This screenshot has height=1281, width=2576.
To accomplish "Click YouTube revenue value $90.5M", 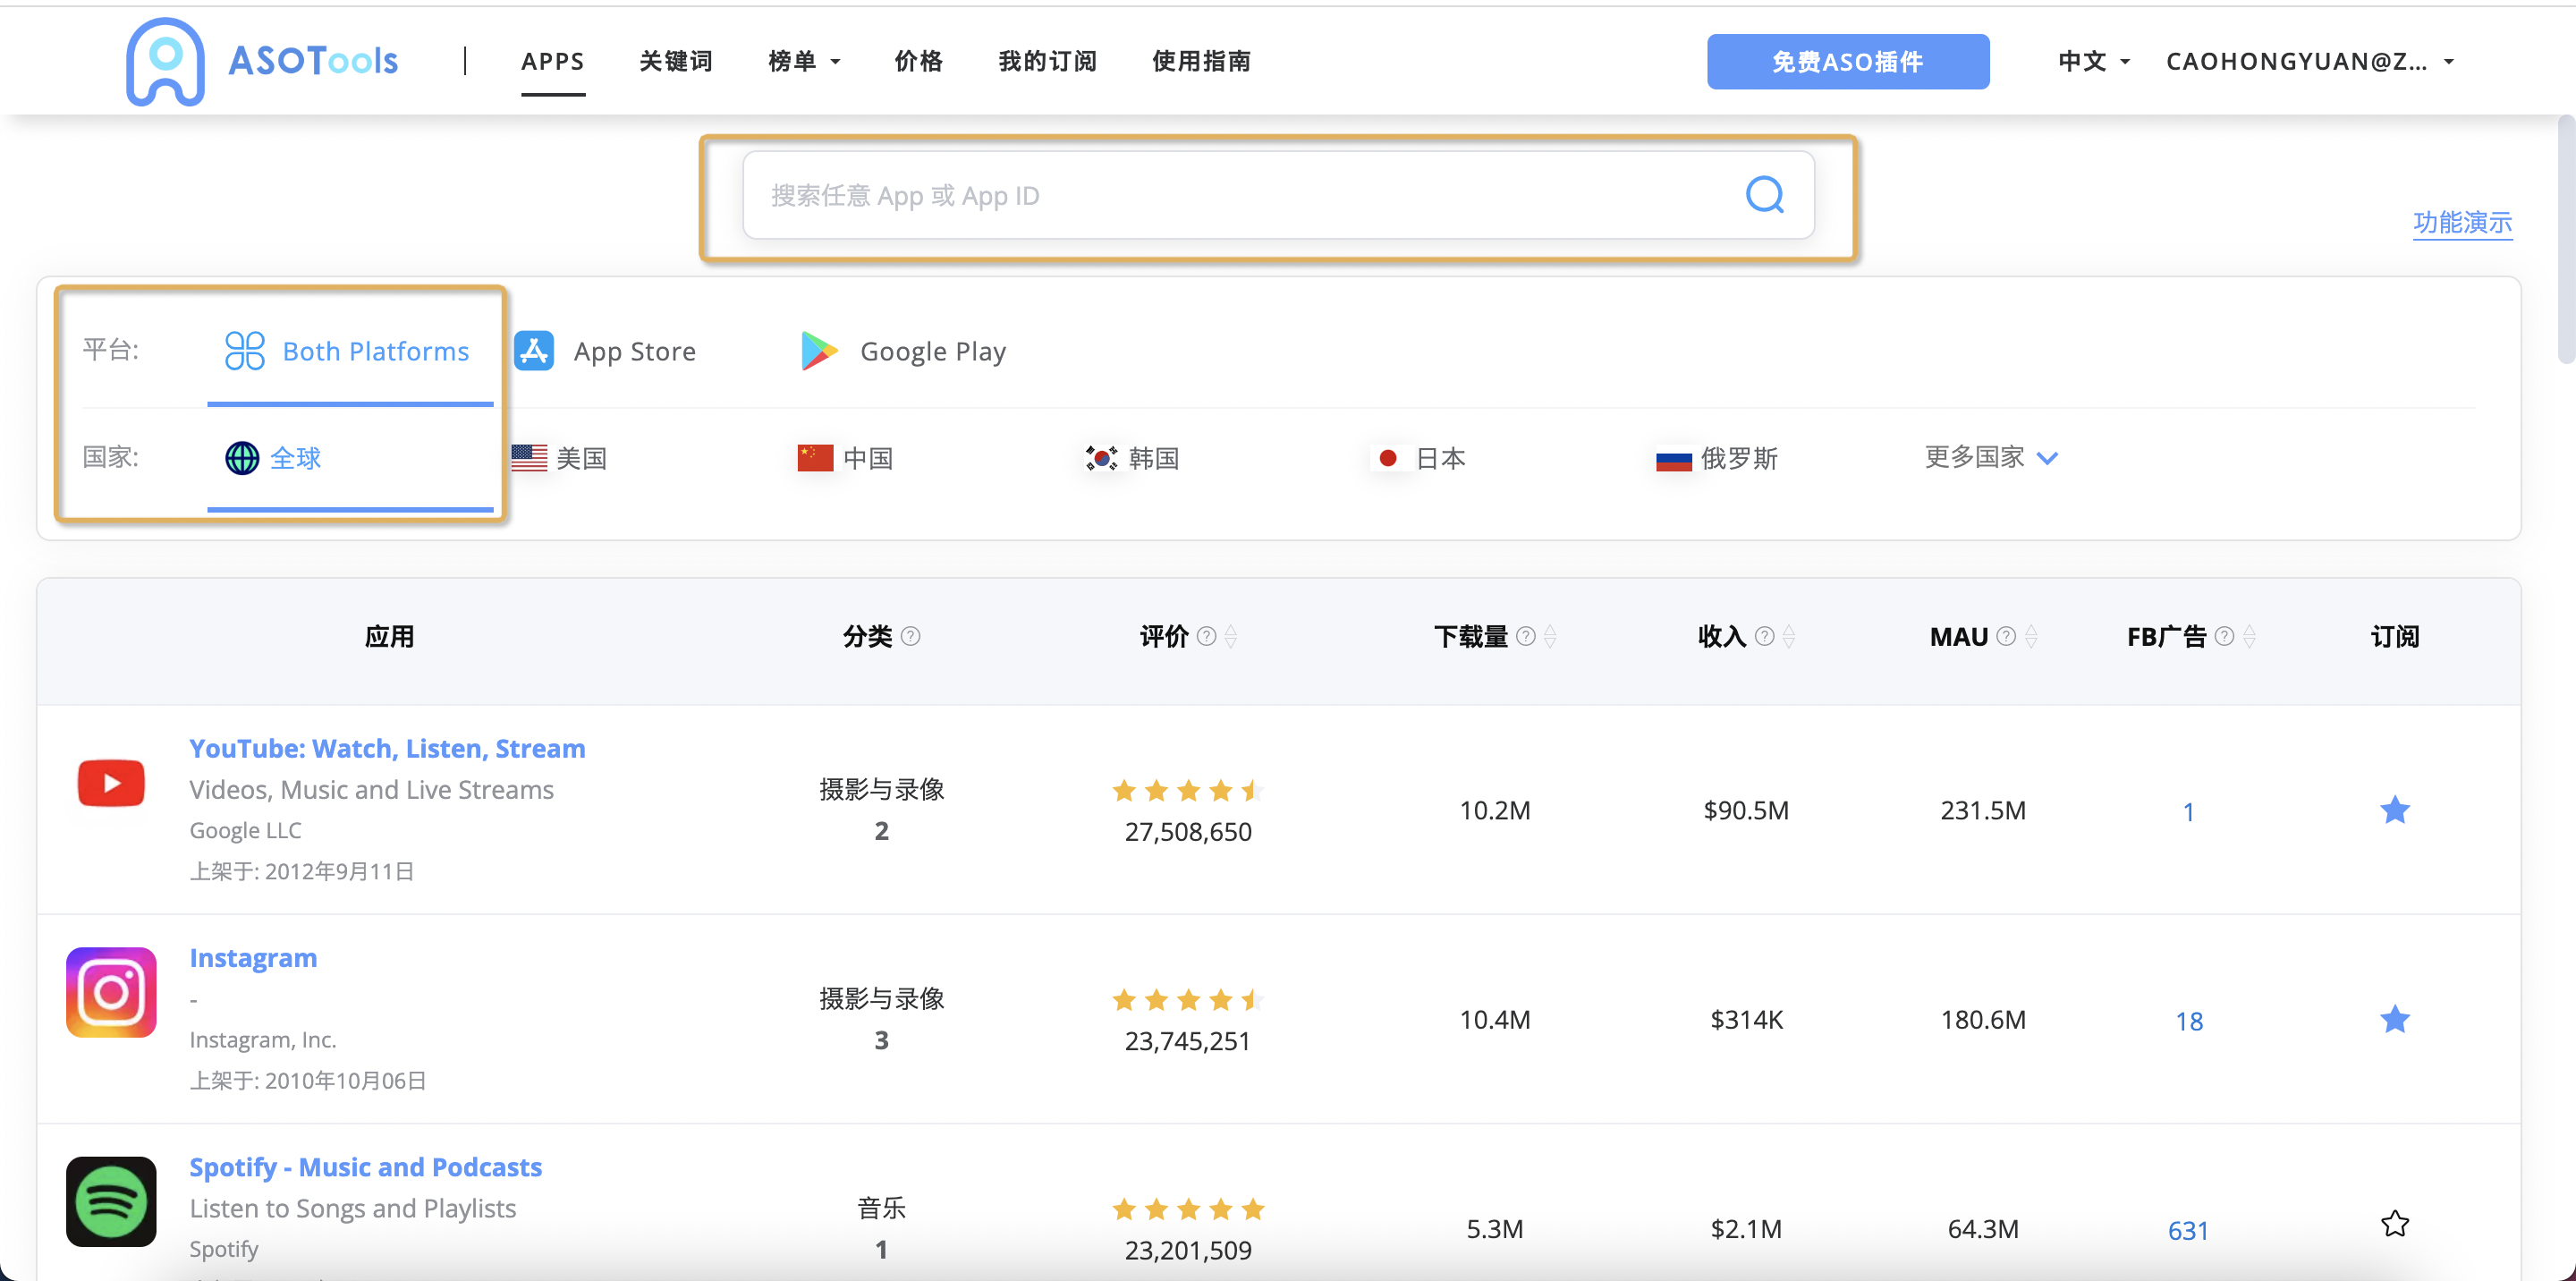I will point(1746,810).
